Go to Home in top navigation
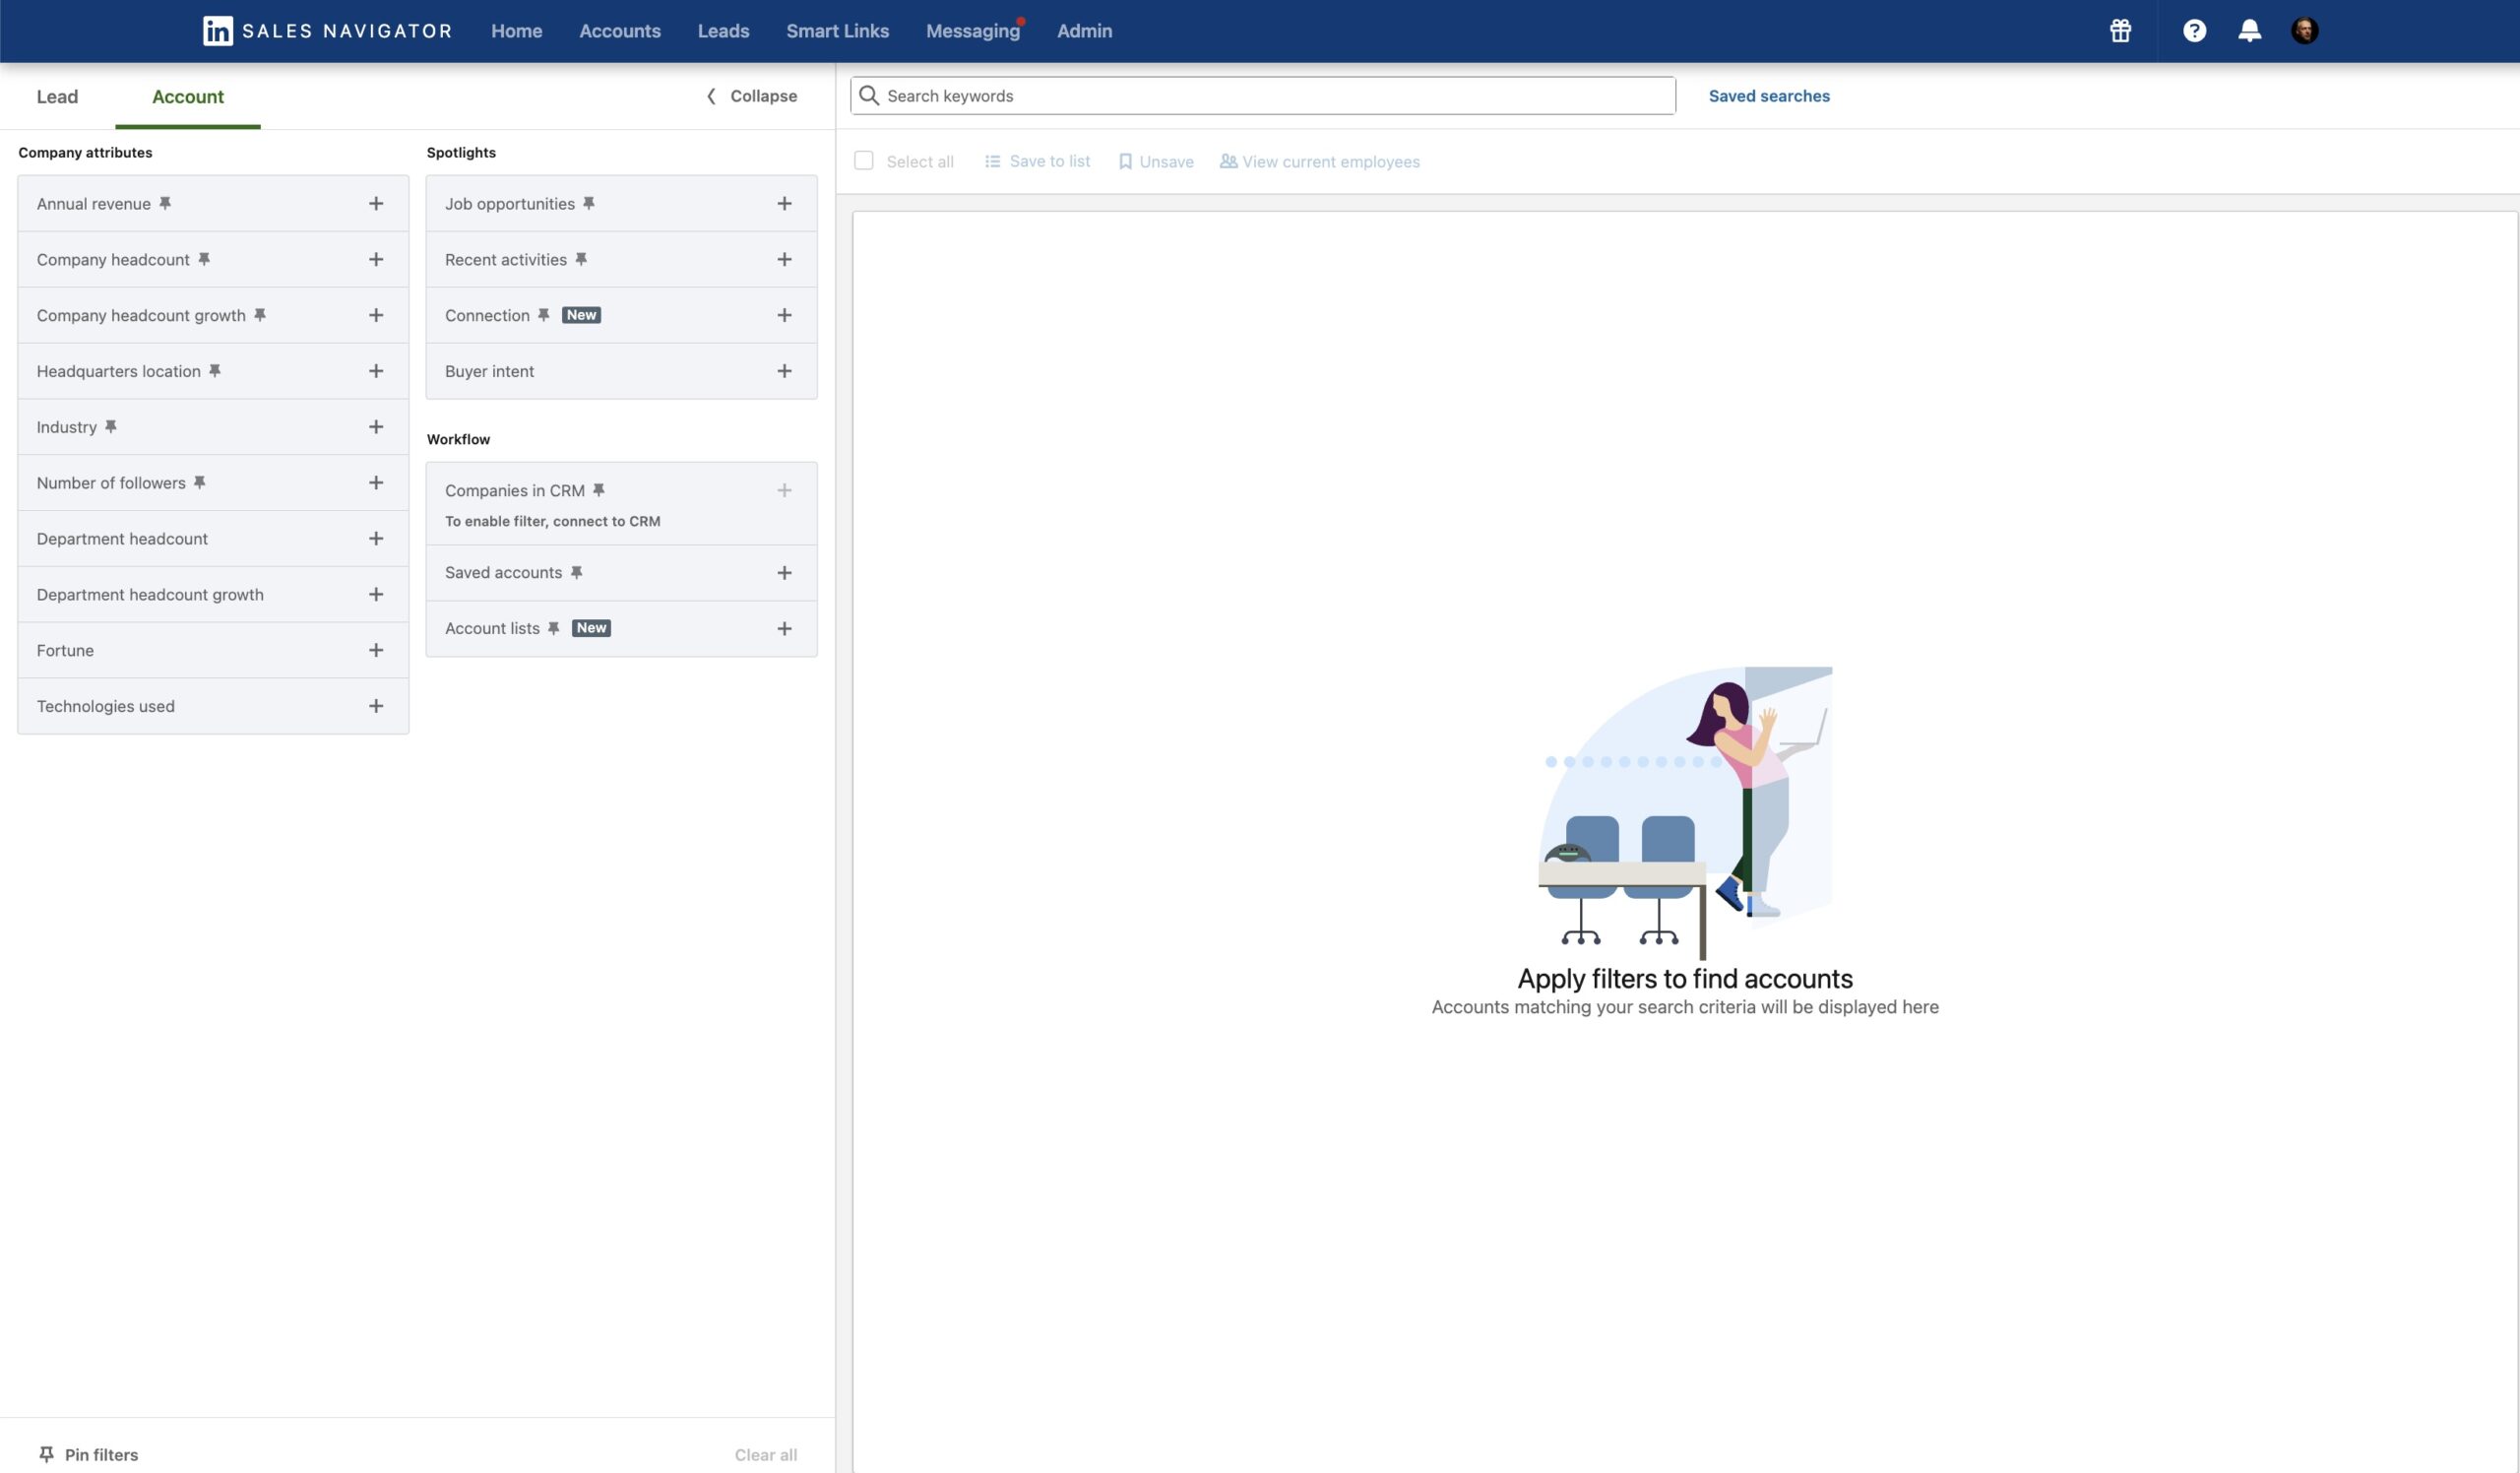This screenshot has height=1473, width=2520. click(x=516, y=31)
